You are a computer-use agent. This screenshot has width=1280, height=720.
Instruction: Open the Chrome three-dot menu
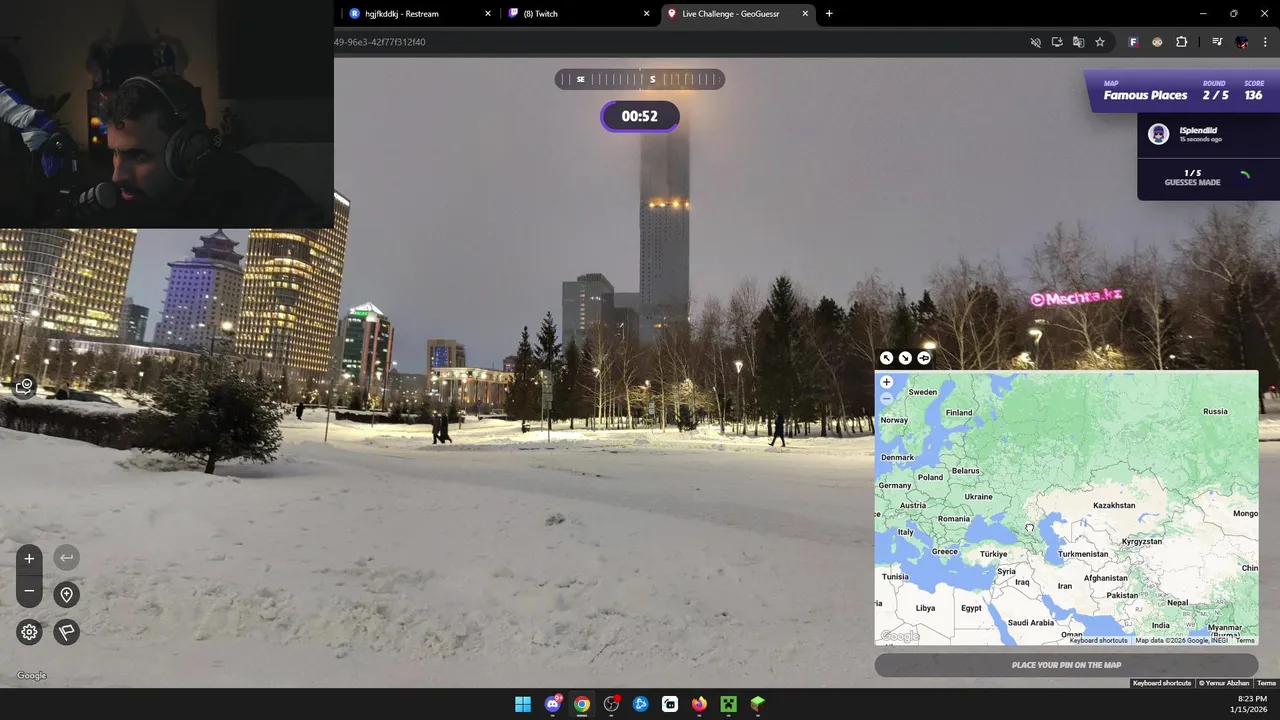coord(1265,42)
